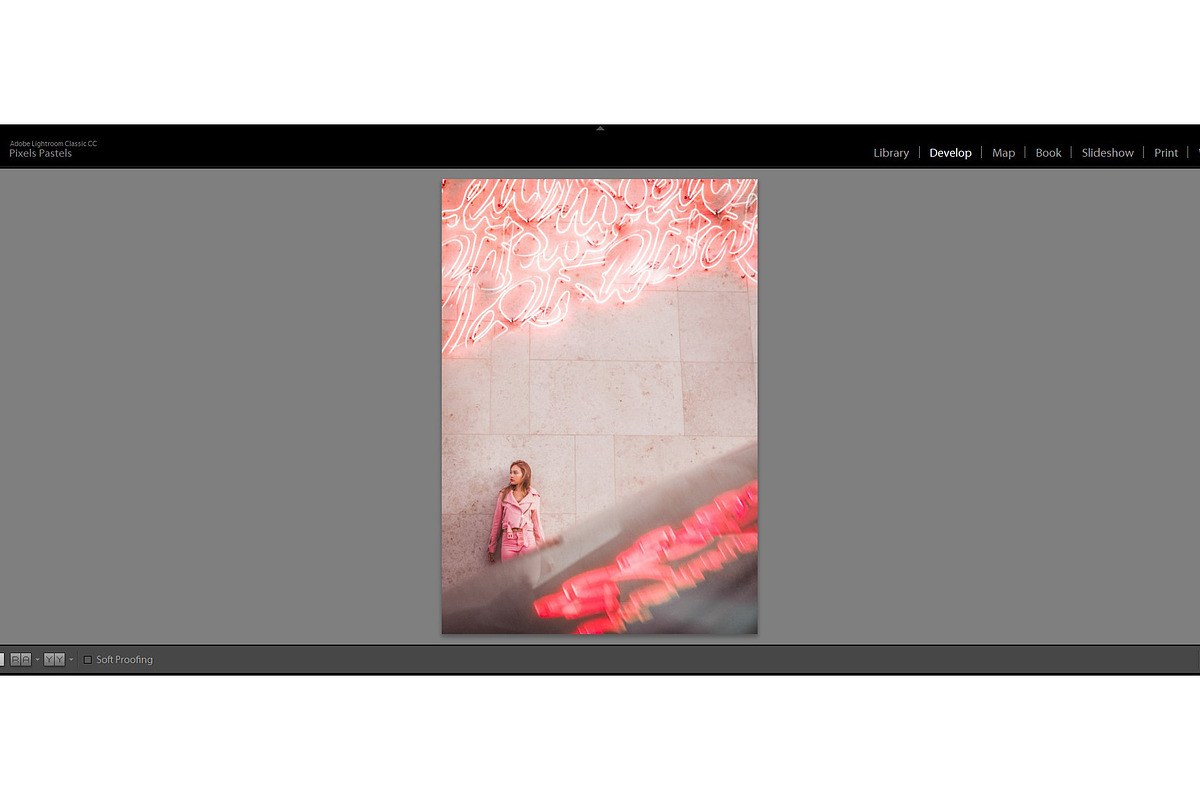
Task: Click the Adobe Lightroom Classic CC title
Action: (53, 144)
